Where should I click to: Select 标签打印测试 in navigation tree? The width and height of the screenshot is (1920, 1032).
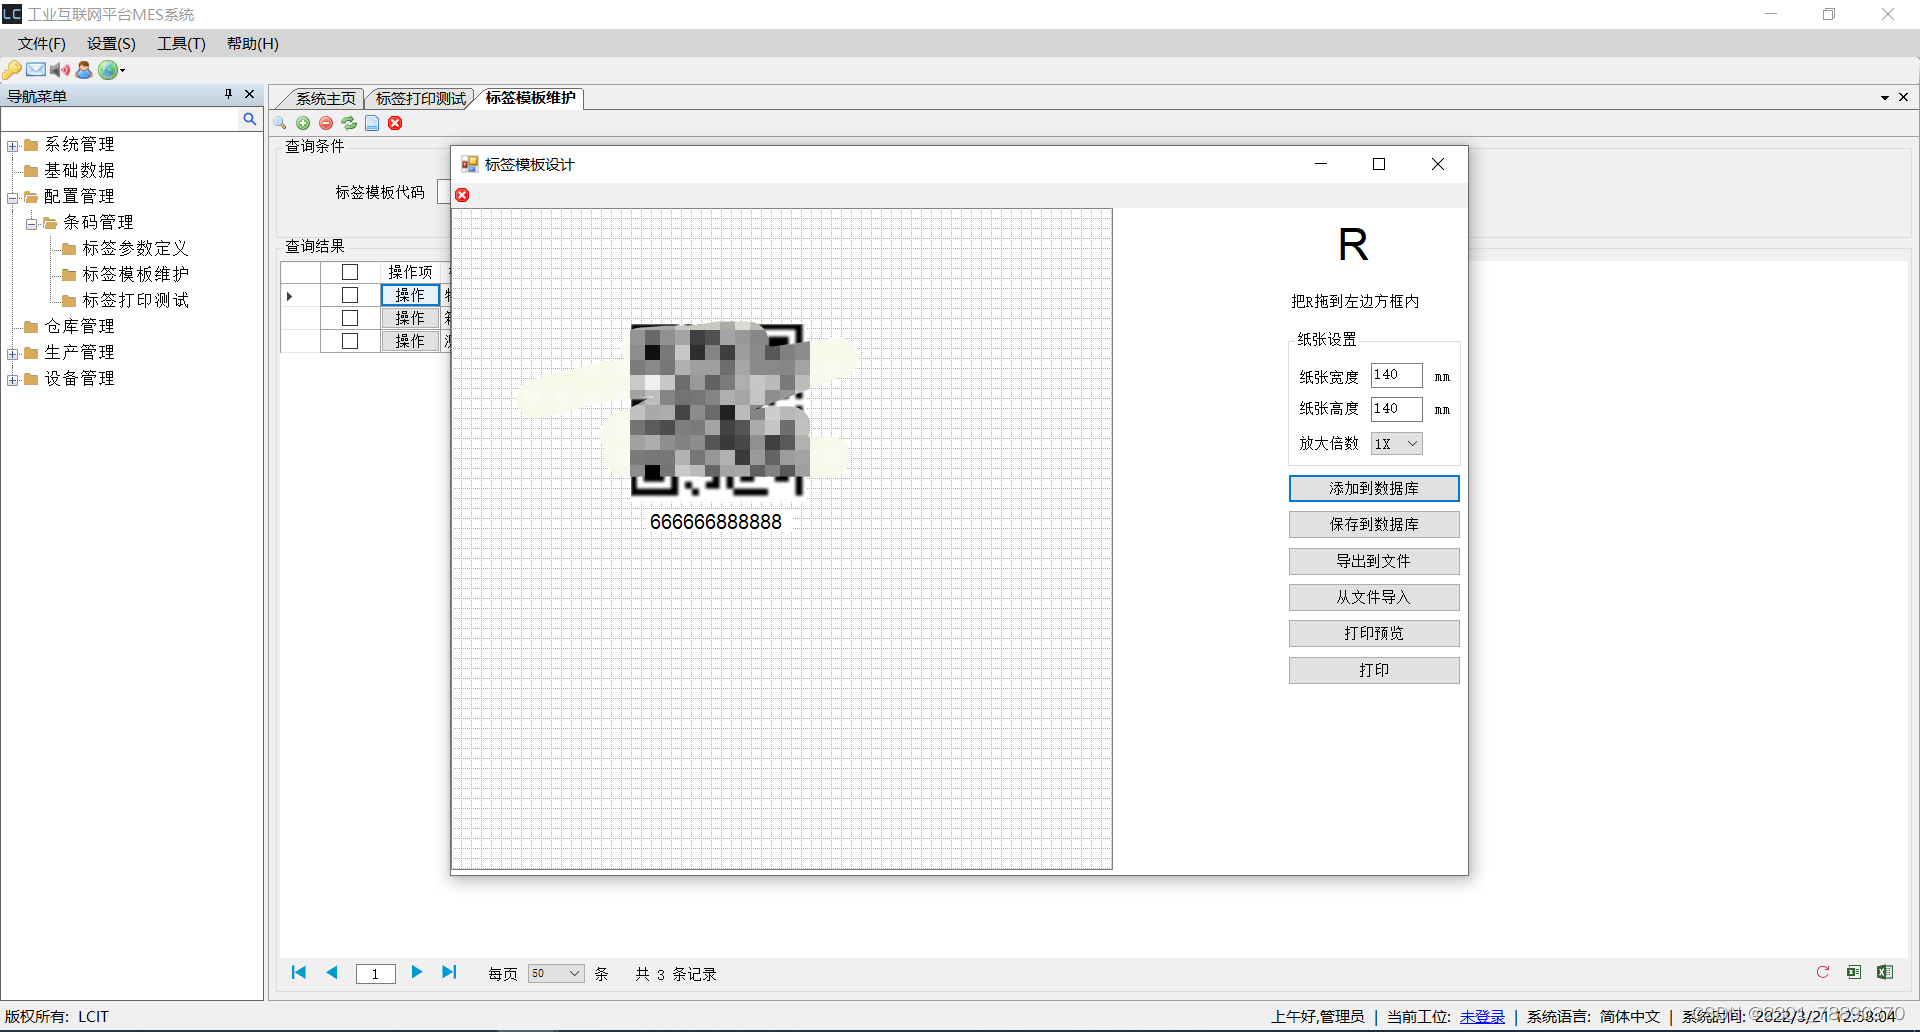tap(135, 300)
